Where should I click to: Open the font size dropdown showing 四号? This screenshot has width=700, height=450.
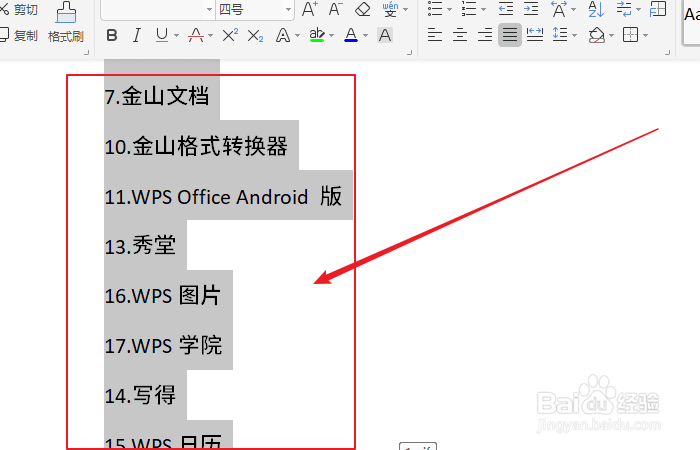pyautogui.click(x=288, y=9)
